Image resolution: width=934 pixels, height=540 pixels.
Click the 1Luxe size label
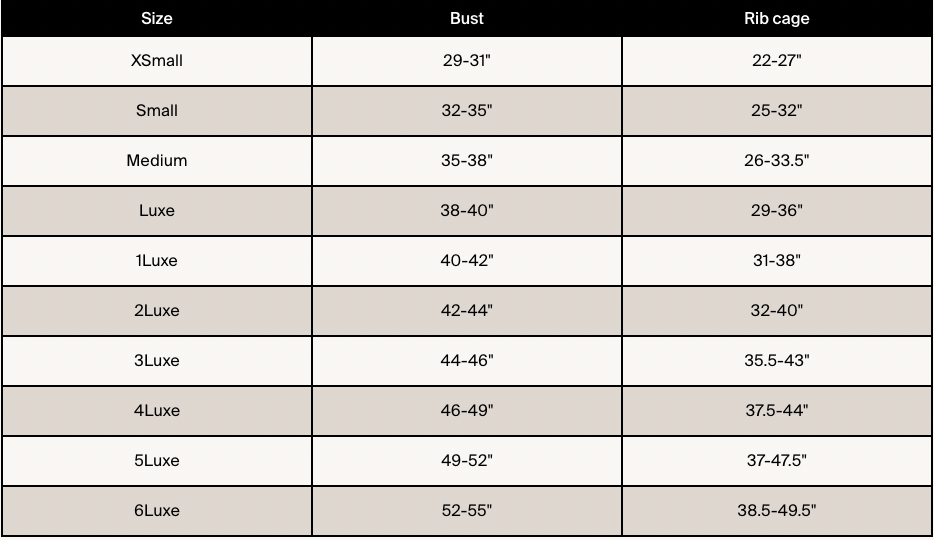[157, 261]
